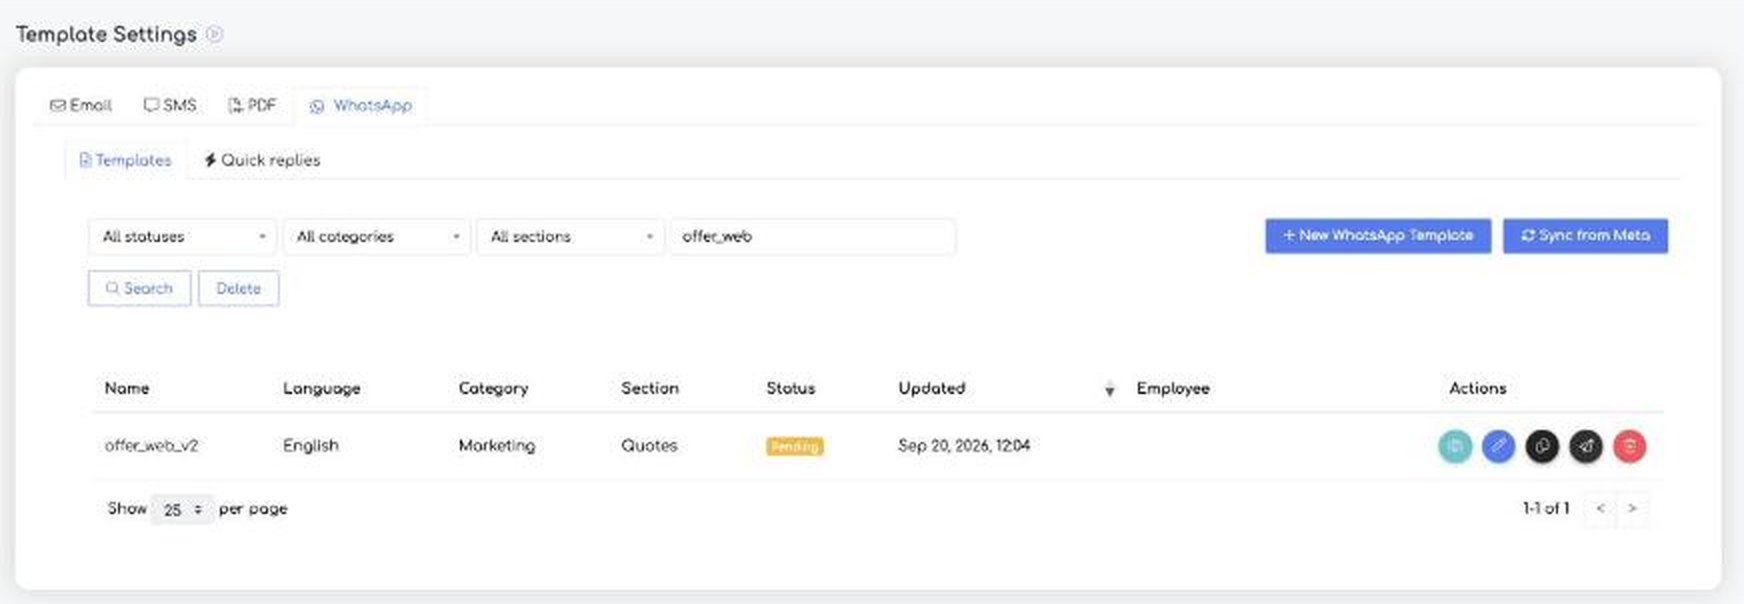
Task: Open the All sections filter dropdown
Action: tap(570, 237)
